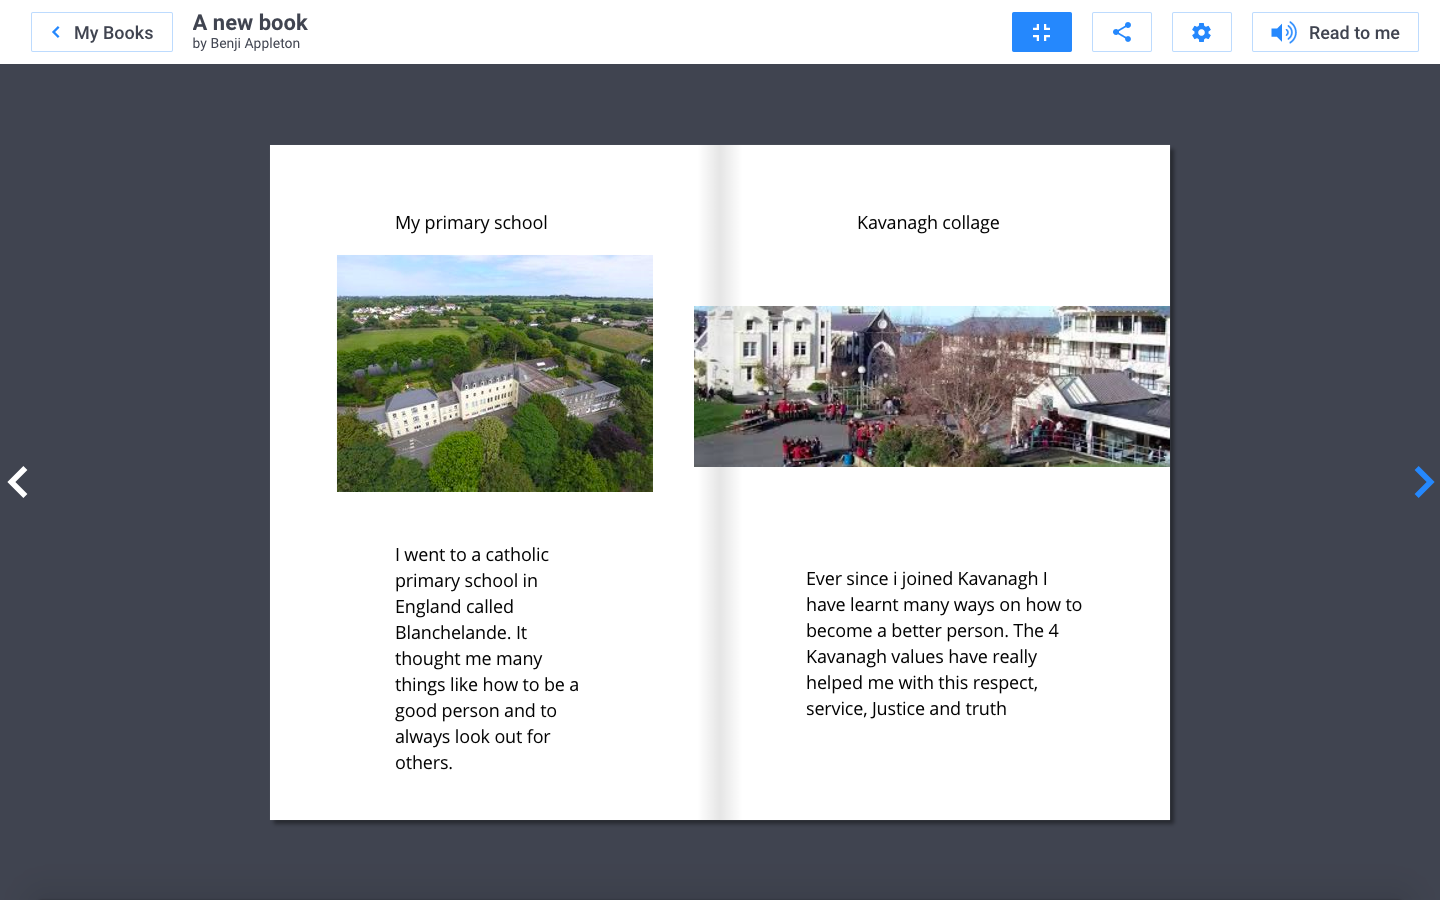Click the title 'A new book'
Screen dimensions: 1440x900
pos(250,22)
